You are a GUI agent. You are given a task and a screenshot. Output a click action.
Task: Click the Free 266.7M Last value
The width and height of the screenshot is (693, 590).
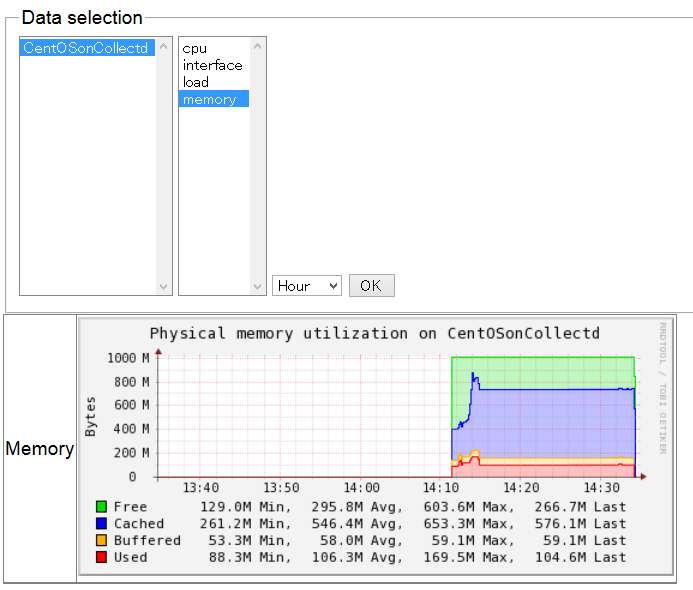tap(580, 506)
